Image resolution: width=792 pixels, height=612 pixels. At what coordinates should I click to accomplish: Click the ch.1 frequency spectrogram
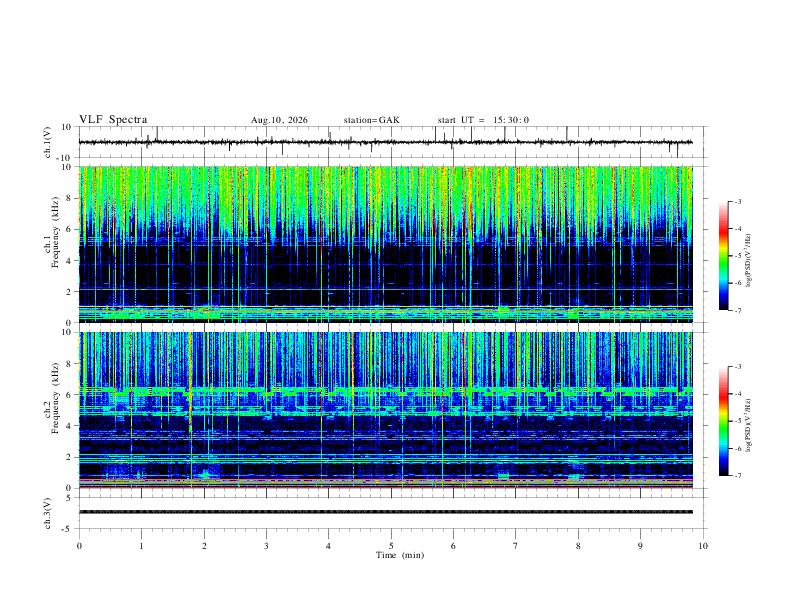coord(386,244)
